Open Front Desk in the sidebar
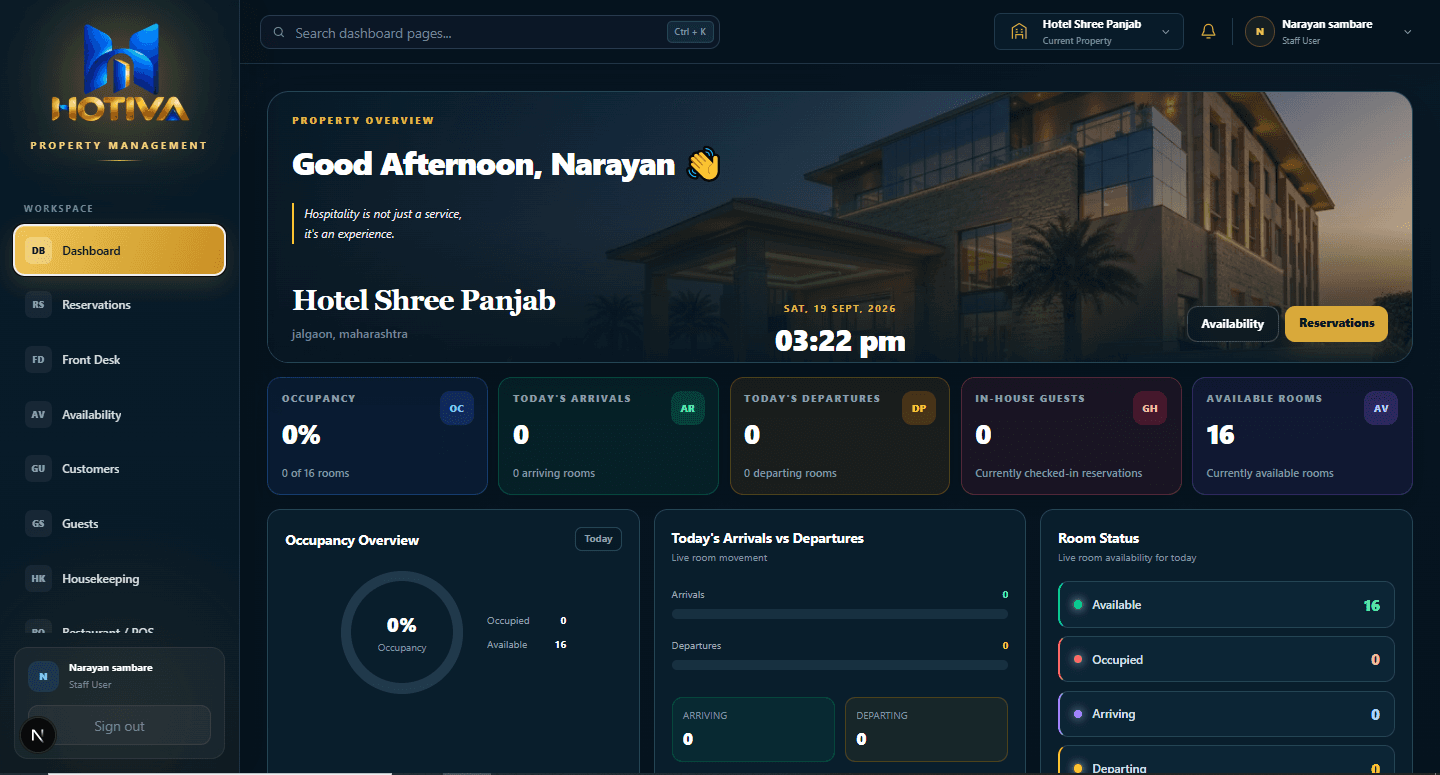The width and height of the screenshot is (1440, 775). click(119, 360)
